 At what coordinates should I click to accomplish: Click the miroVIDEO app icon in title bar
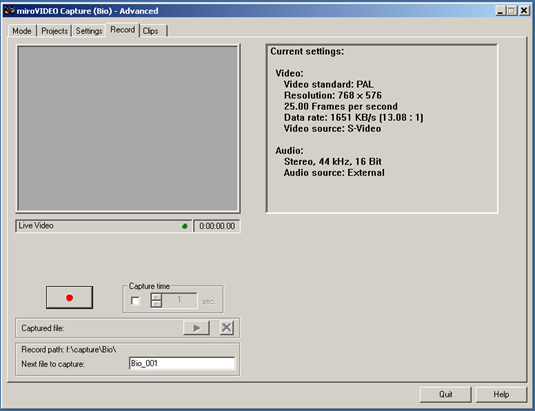pos(9,11)
